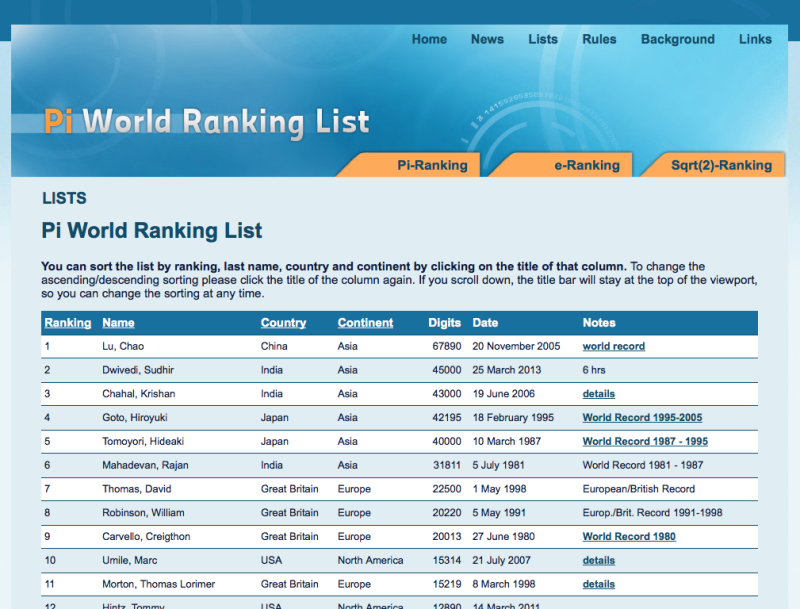Go to the Rules page
The width and height of the screenshot is (800, 609).
pyautogui.click(x=599, y=40)
